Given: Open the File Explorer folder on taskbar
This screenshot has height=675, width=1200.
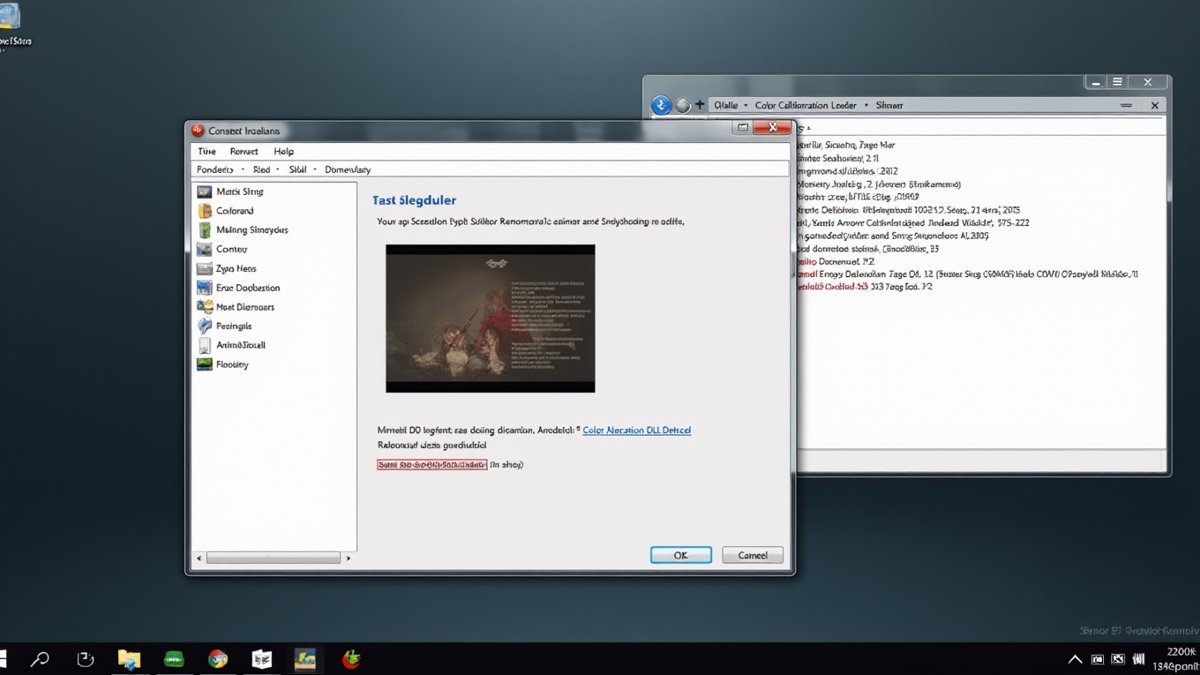Looking at the screenshot, I should [x=129, y=659].
